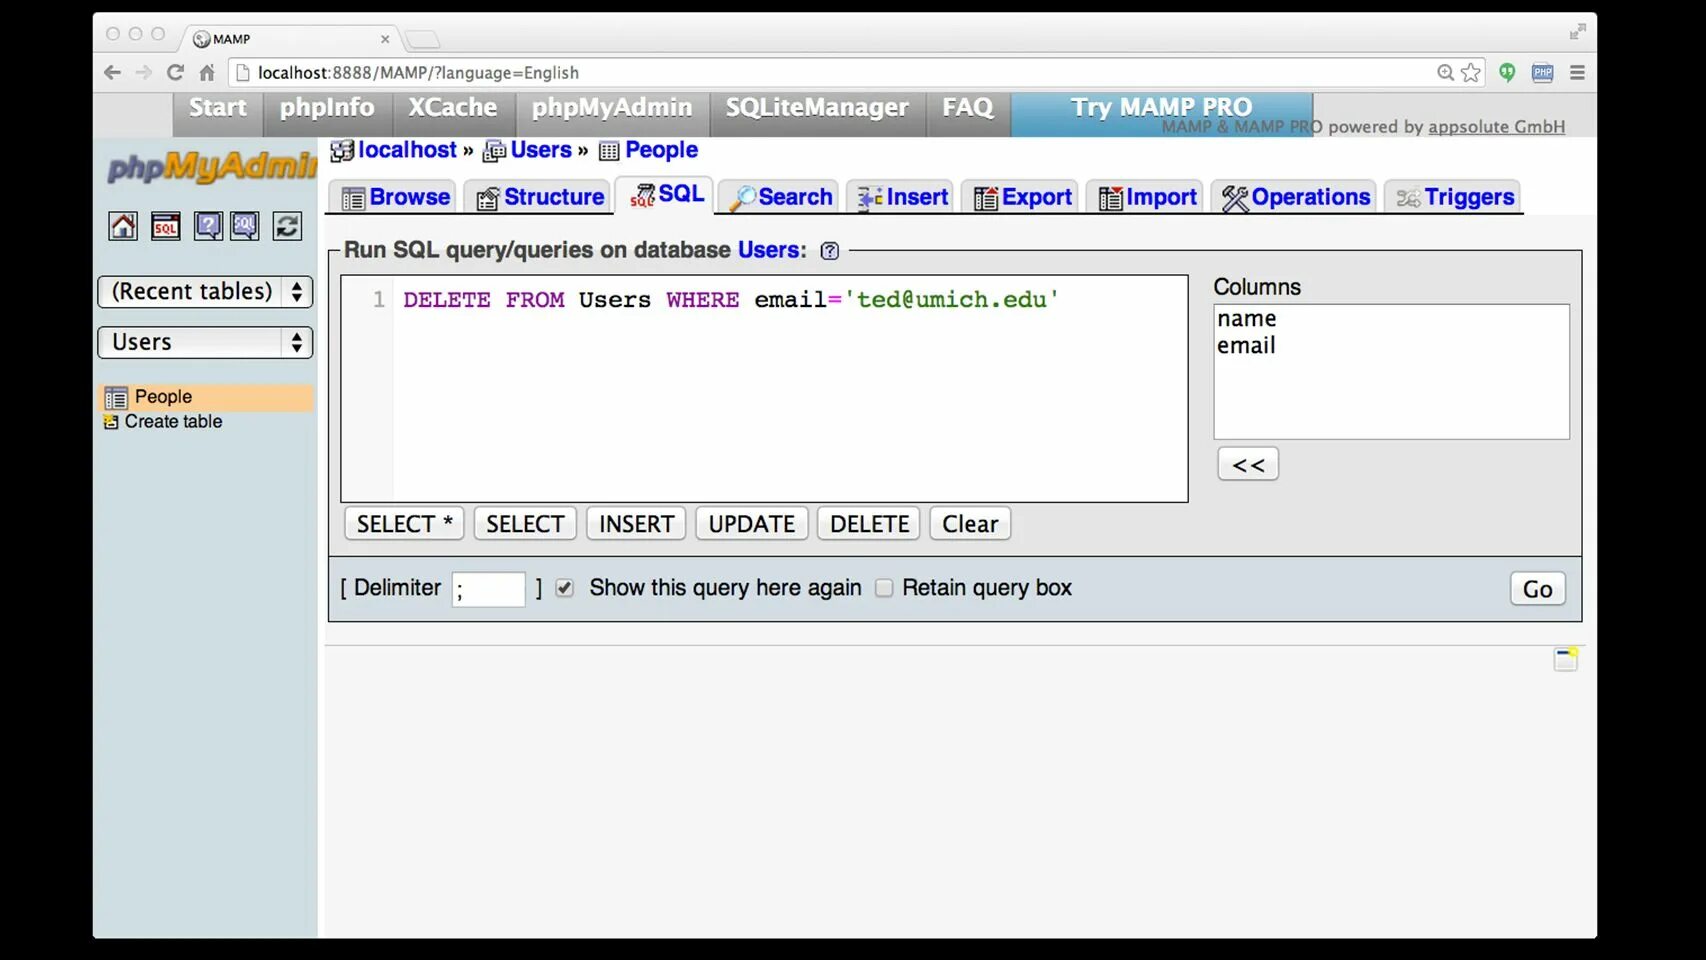Image resolution: width=1706 pixels, height=960 pixels.
Task: Select the SQL tab
Action: click(x=666, y=194)
